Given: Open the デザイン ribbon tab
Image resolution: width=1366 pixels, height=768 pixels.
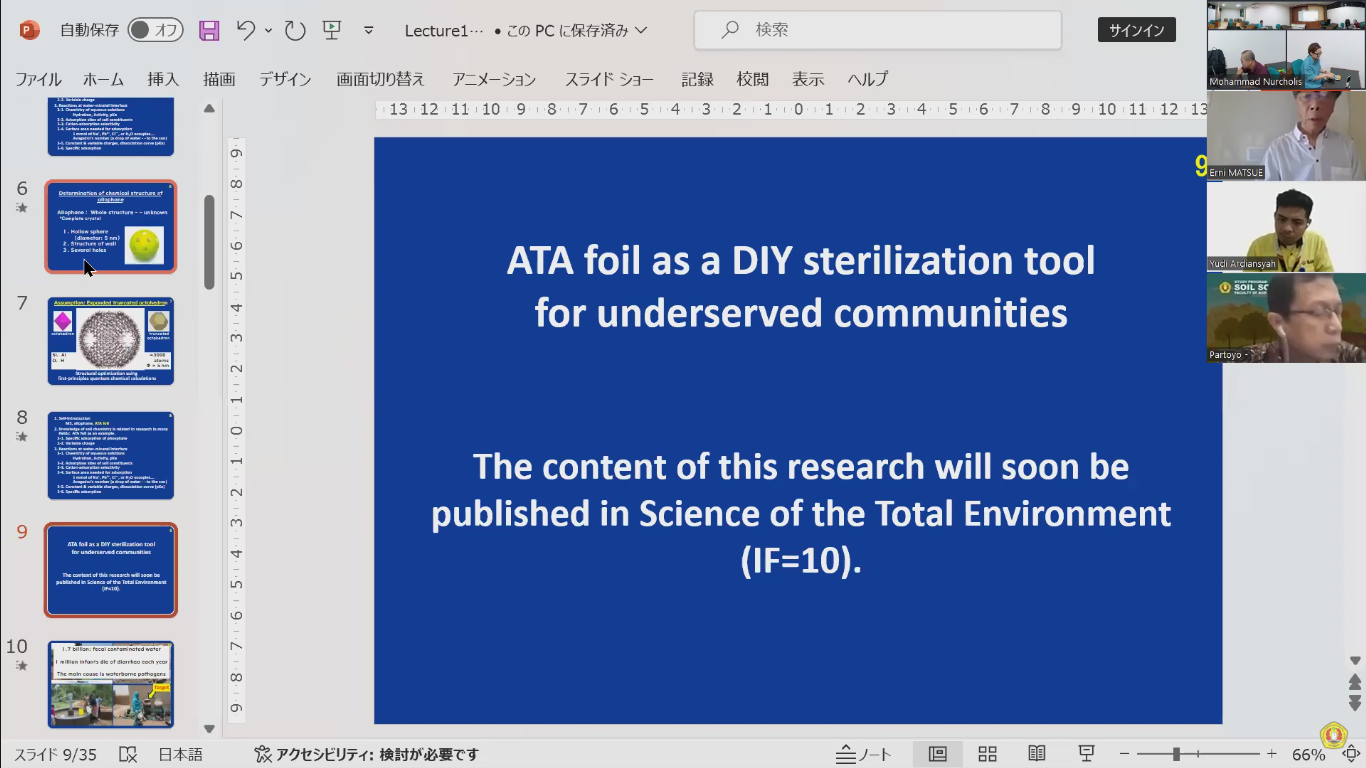Looking at the screenshot, I should tap(285, 79).
